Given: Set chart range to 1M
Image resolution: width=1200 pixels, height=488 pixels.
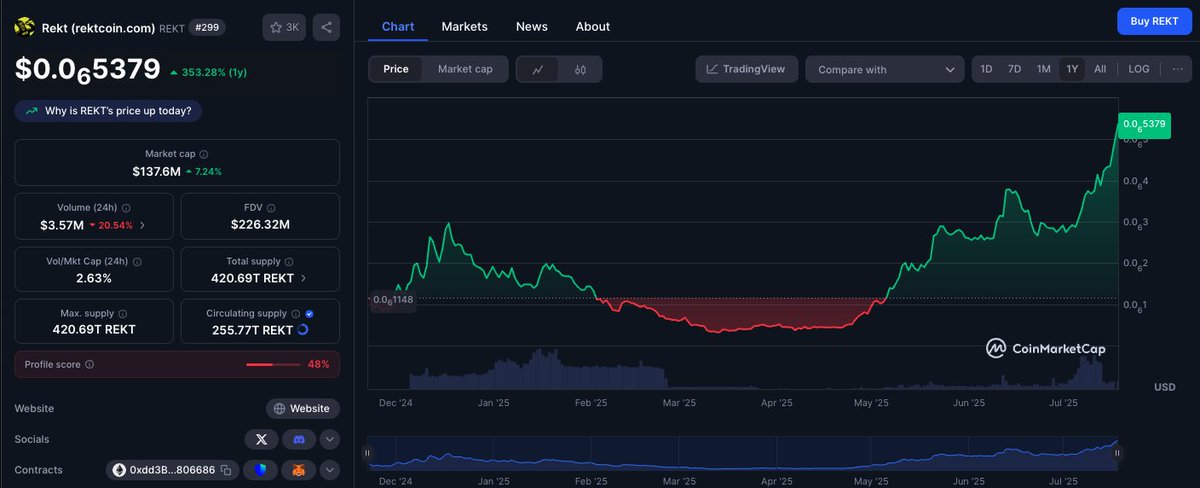Looking at the screenshot, I should 1043,69.
